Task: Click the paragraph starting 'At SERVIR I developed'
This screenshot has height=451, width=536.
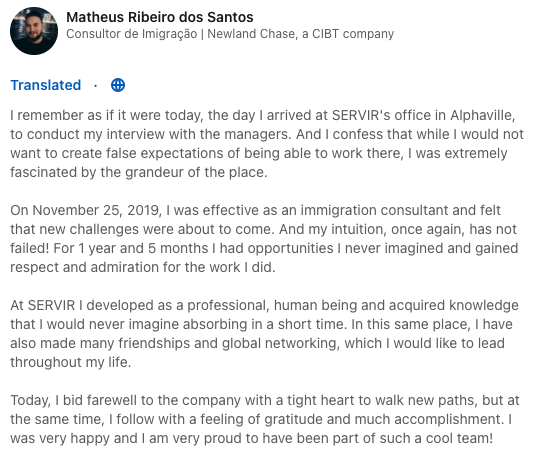Action: pos(264,333)
